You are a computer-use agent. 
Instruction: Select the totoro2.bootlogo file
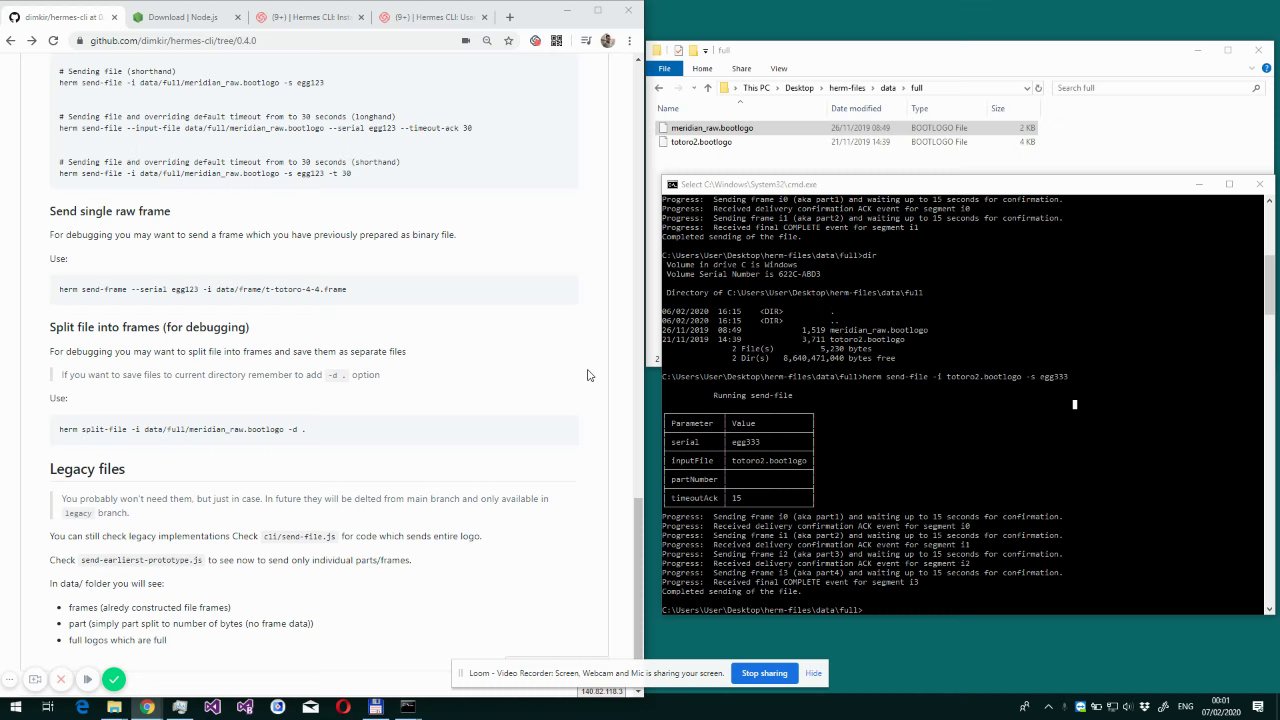pos(701,142)
